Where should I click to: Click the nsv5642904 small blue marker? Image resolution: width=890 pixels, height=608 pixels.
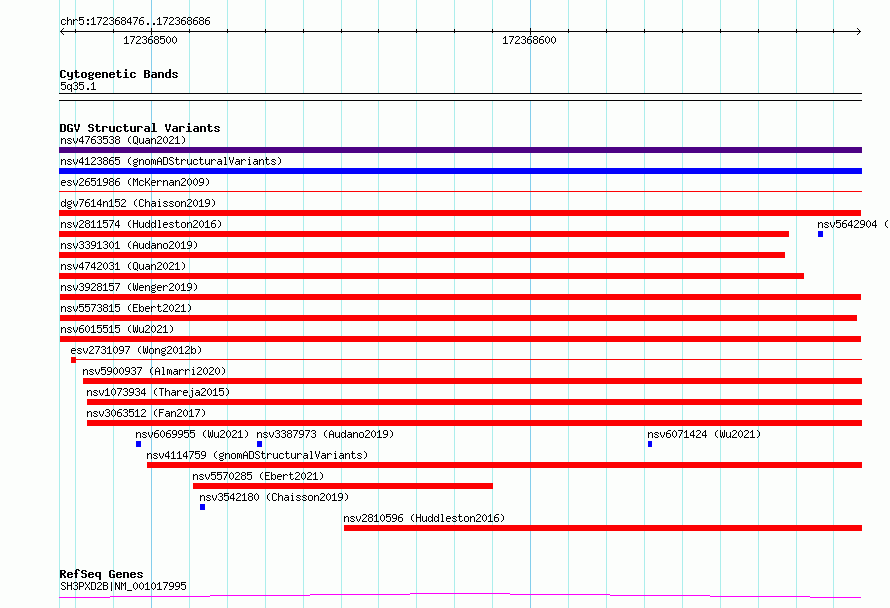point(820,234)
